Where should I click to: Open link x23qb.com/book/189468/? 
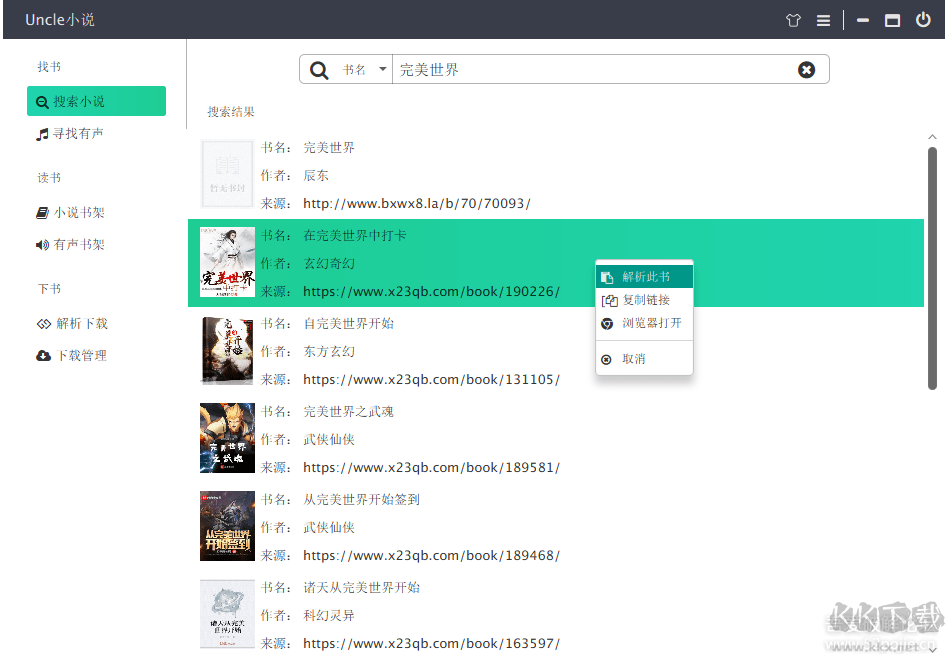[x=431, y=556]
